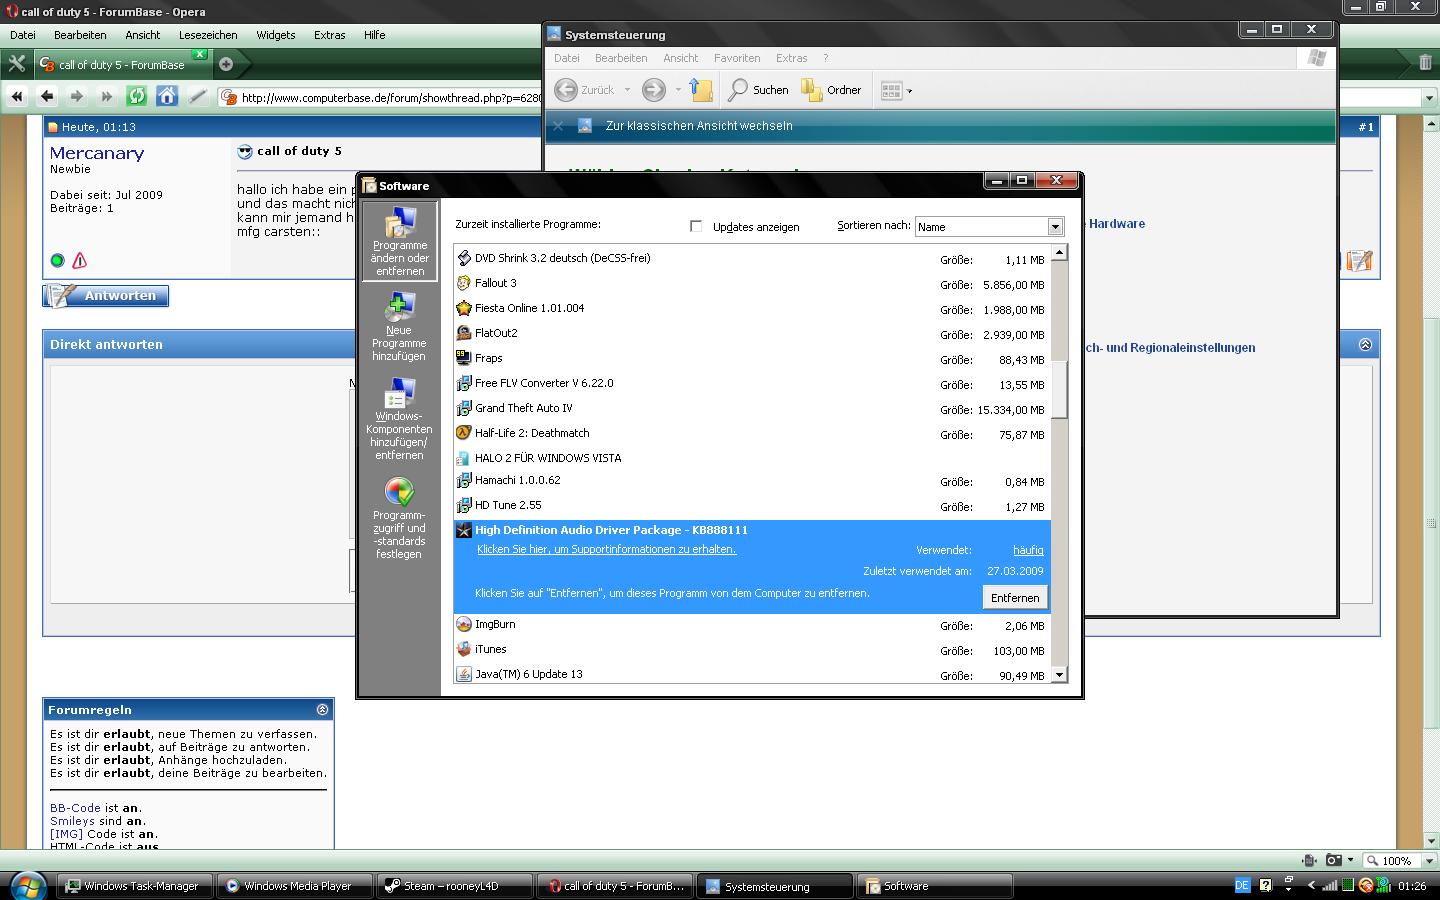
Task: Click Entfernen button for audio driver
Action: [x=1015, y=598]
